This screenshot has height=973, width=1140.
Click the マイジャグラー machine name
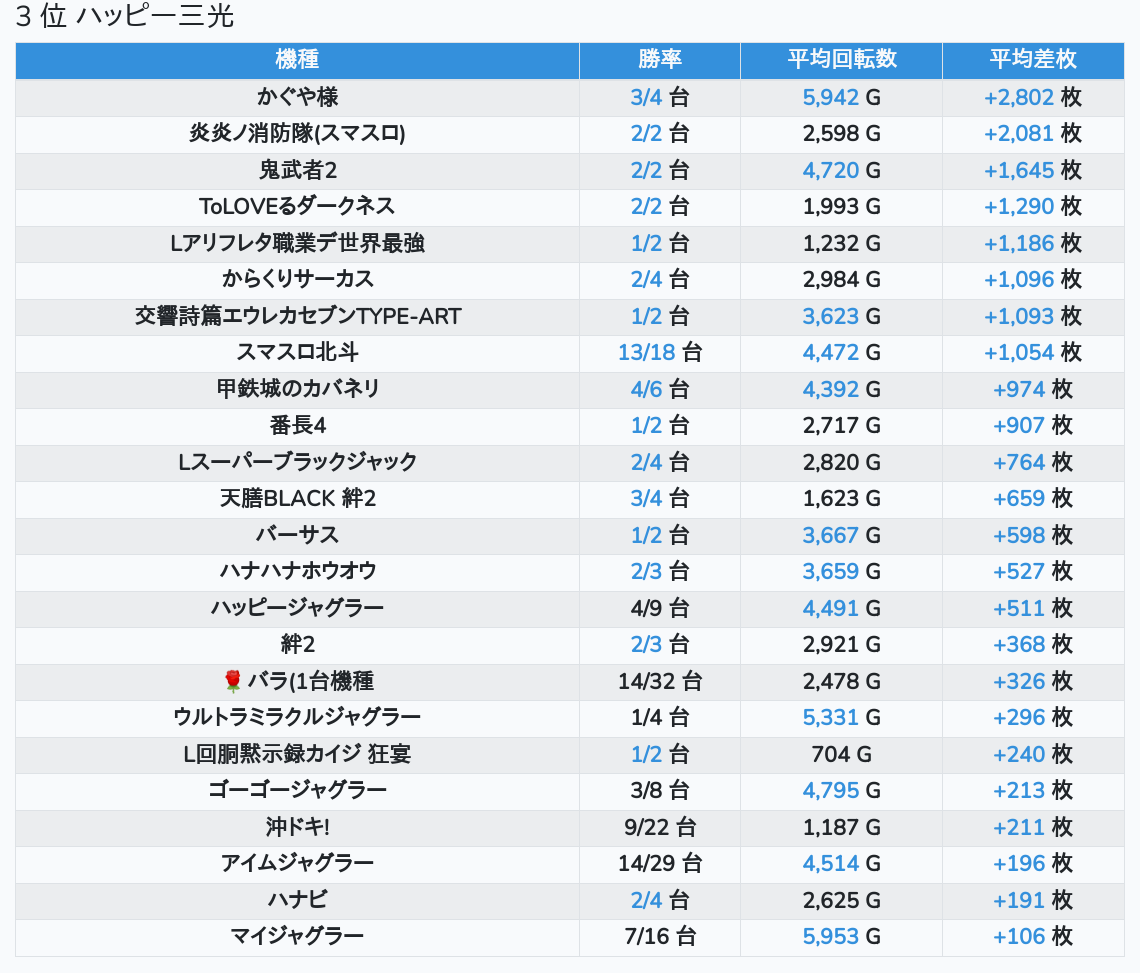[x=297, y=937]
